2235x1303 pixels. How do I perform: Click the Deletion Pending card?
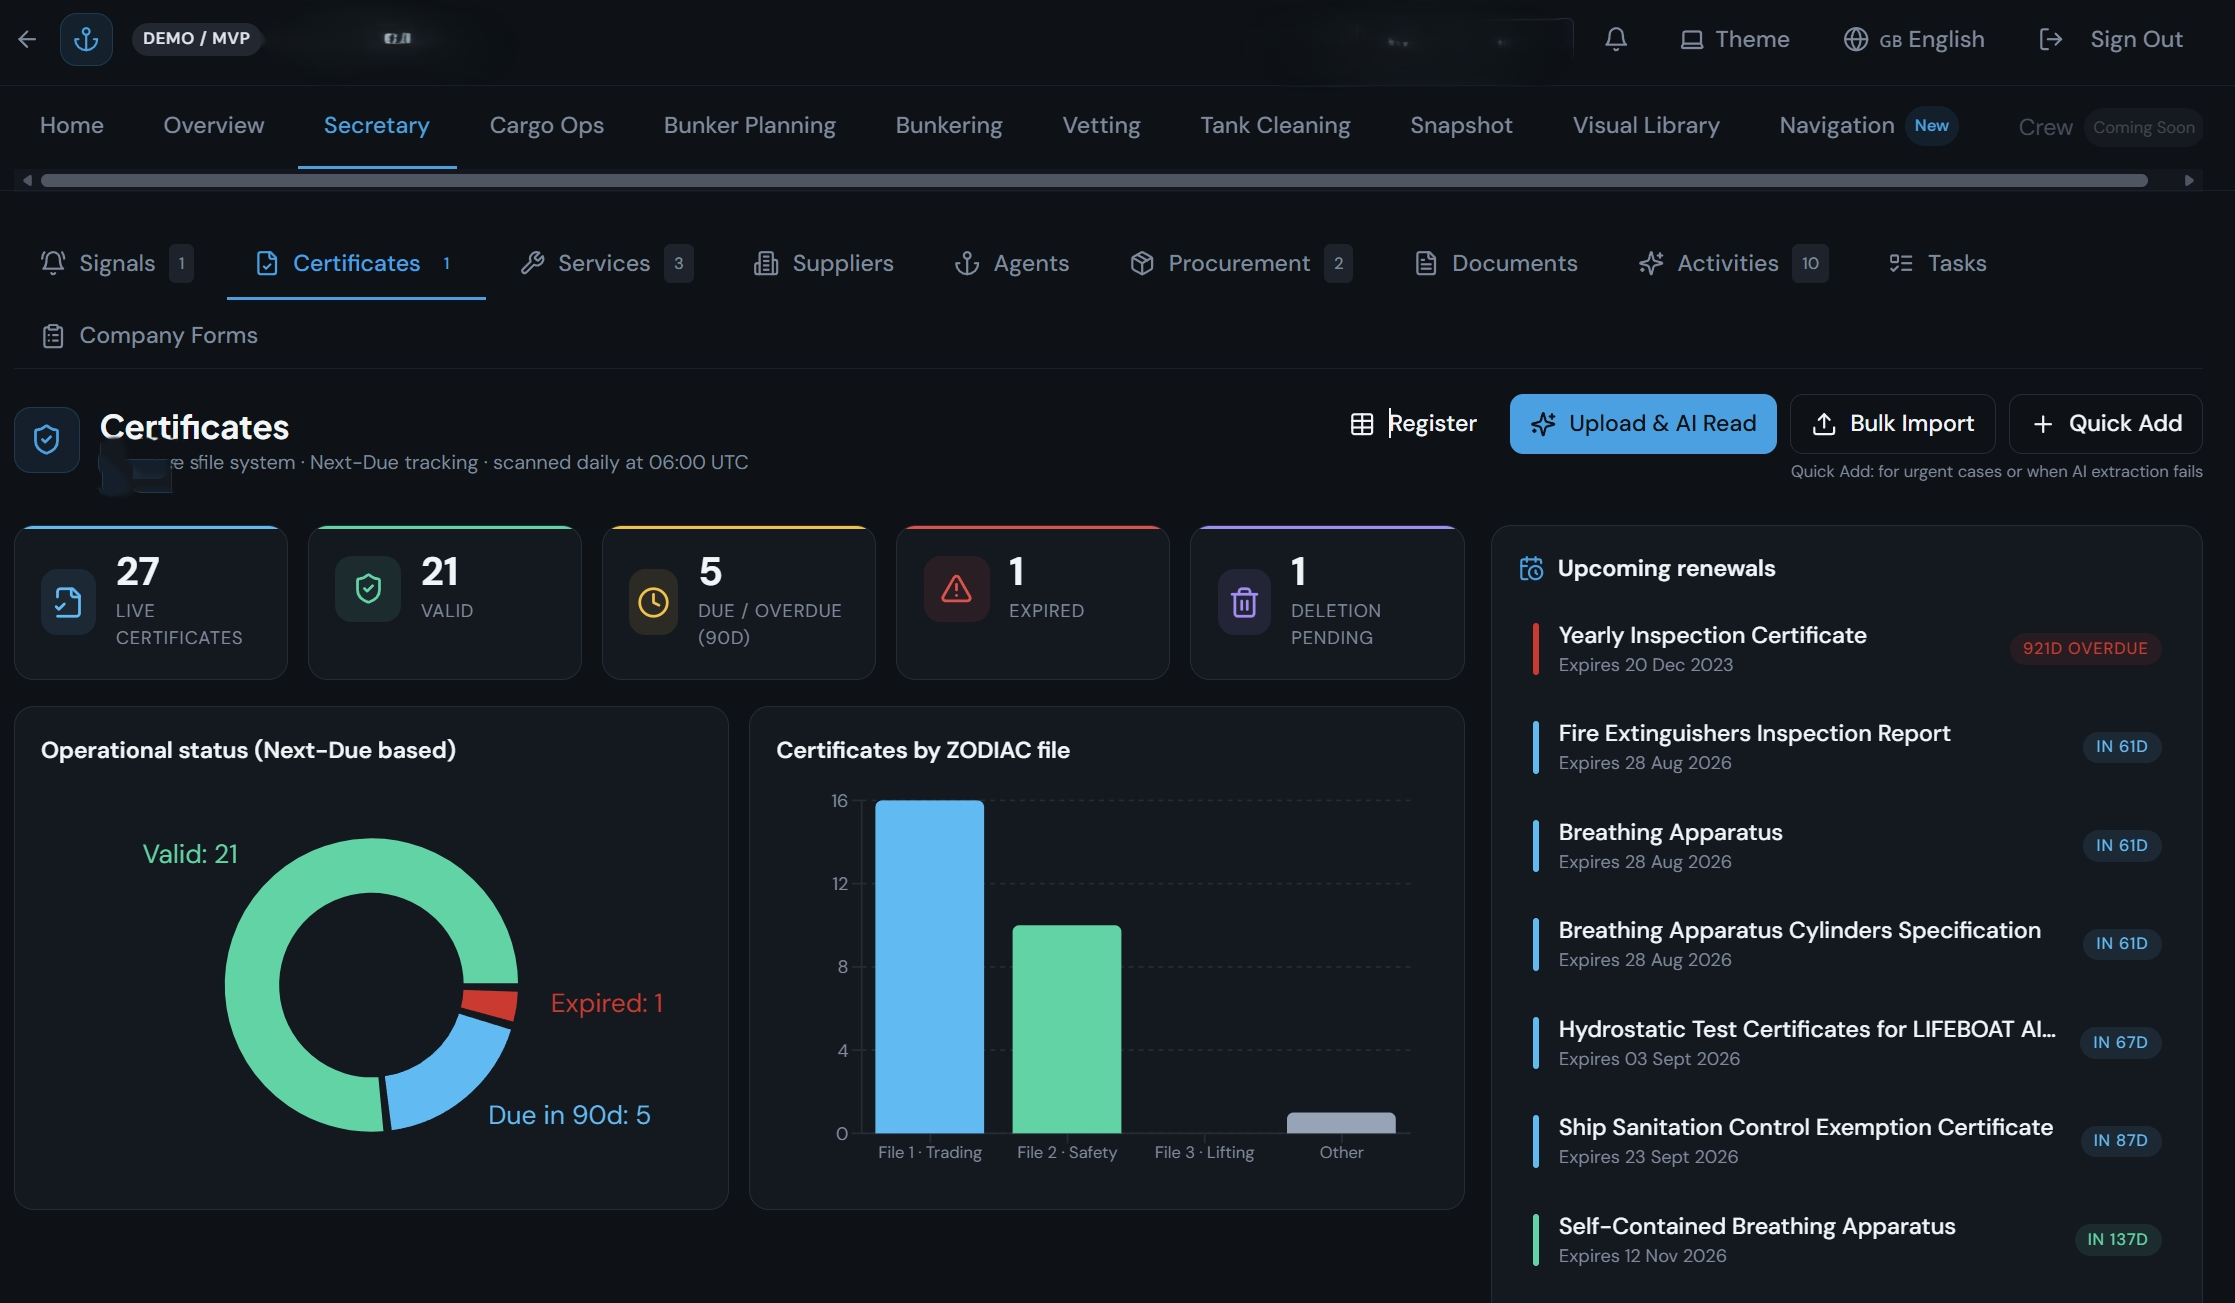point(1327,603)
